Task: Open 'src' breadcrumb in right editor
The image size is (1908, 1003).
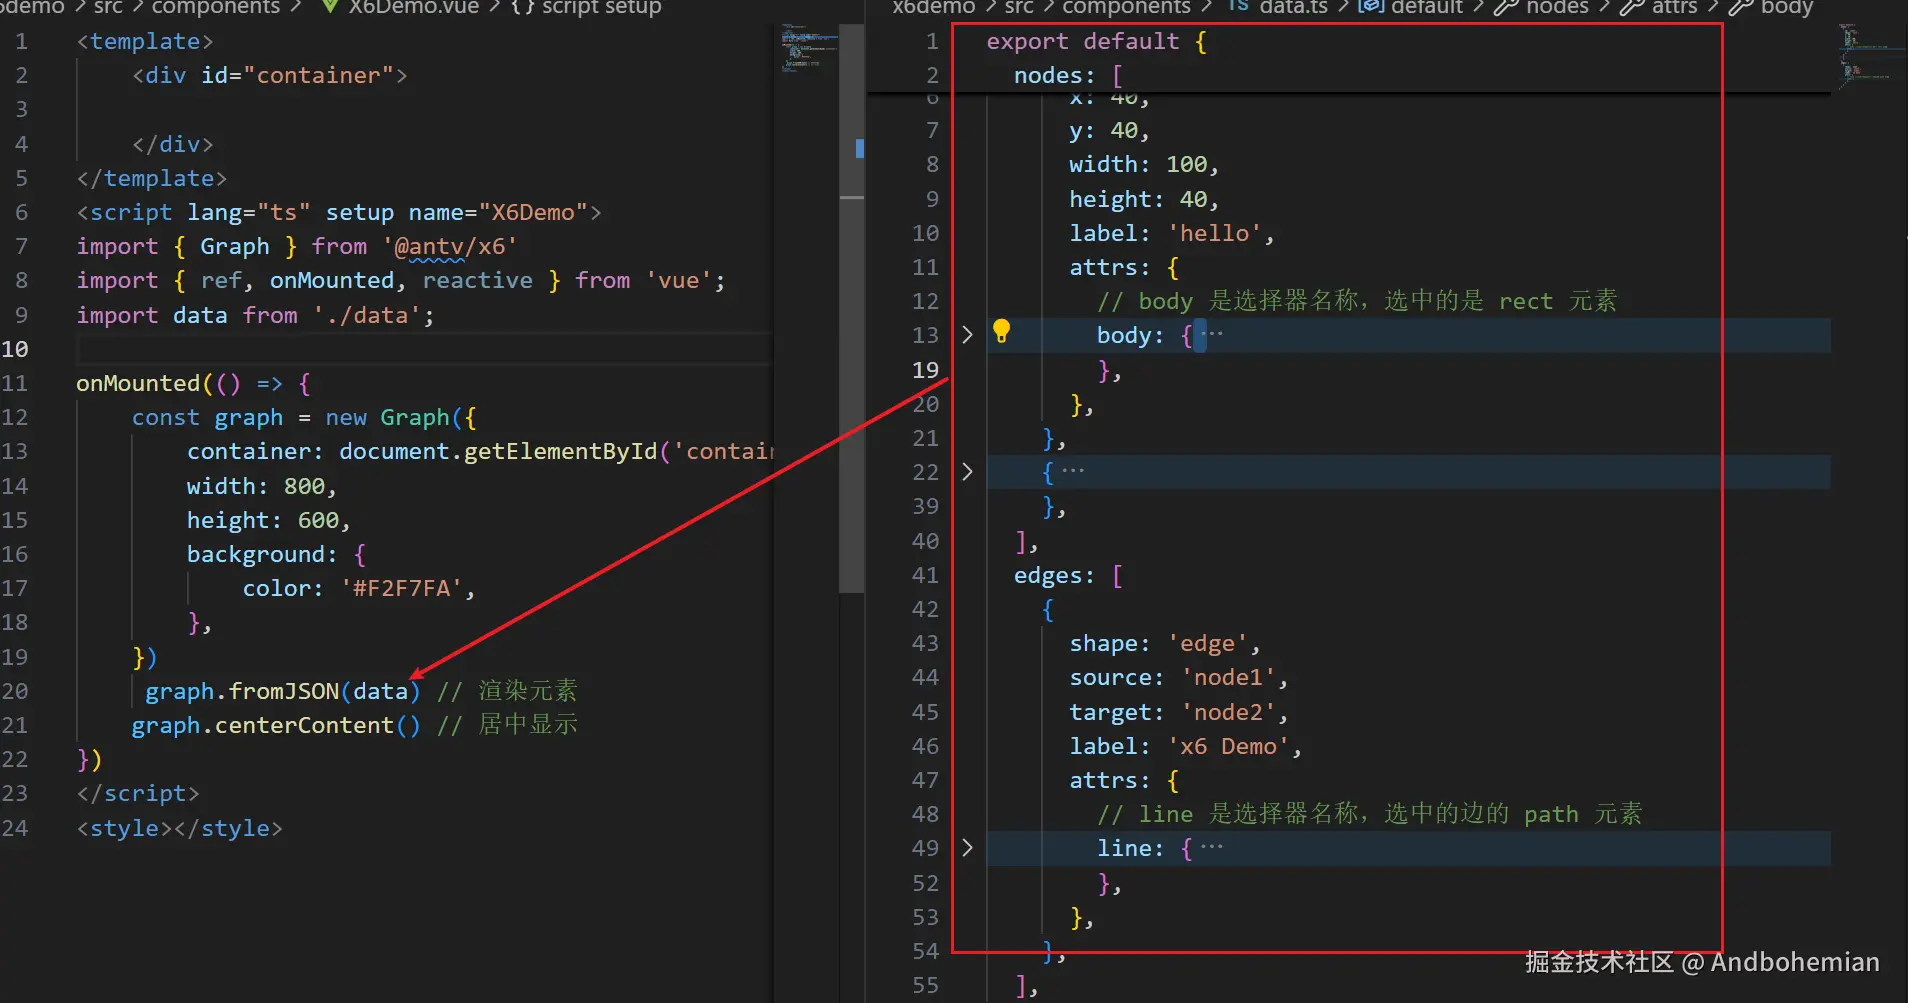Action: coord(1019,7)
